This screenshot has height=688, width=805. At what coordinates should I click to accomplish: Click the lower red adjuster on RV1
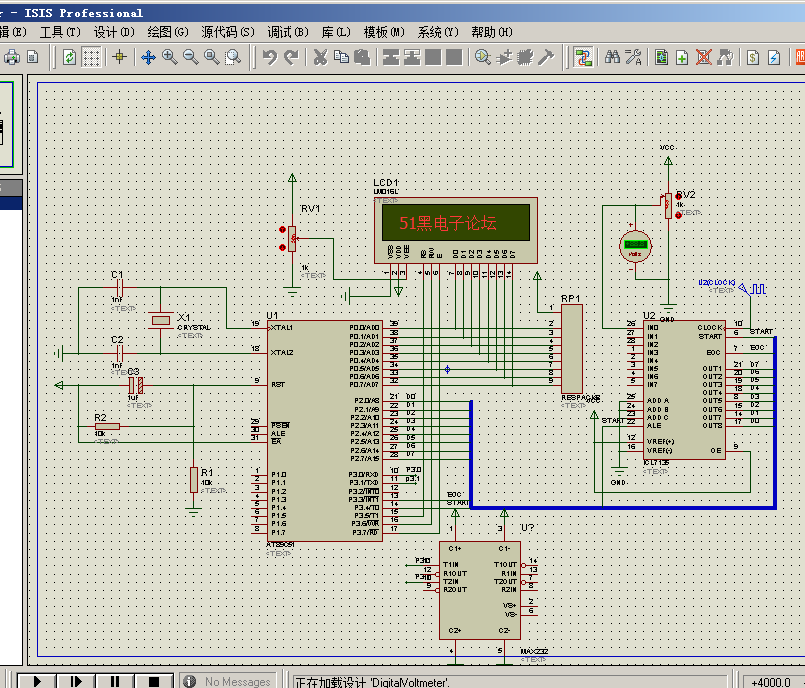(x=282, y=247)
